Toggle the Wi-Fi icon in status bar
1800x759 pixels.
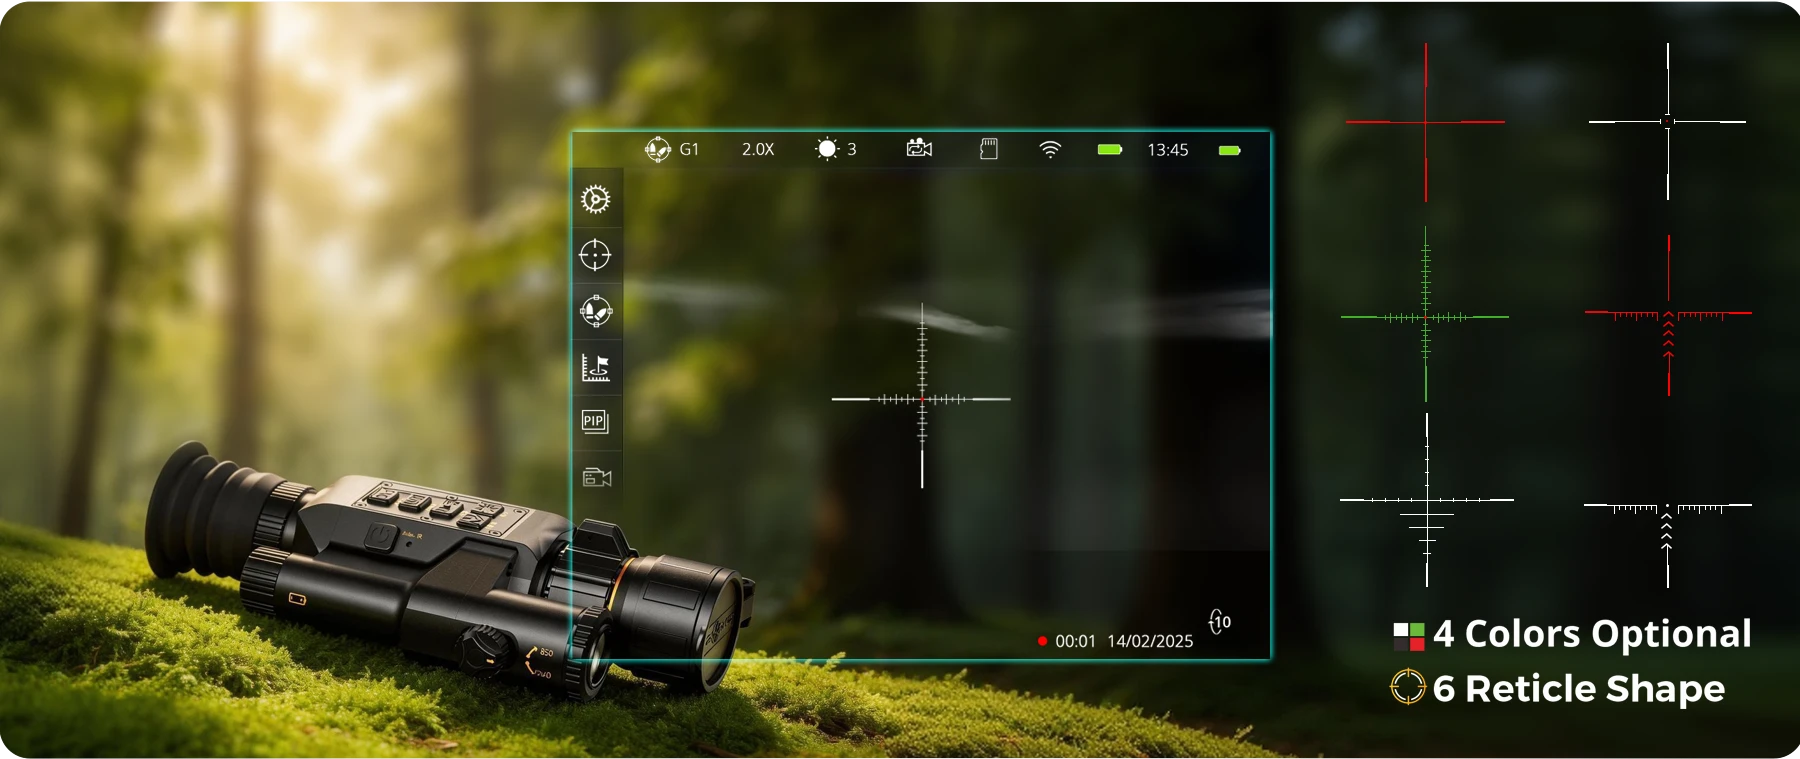coord(1050,150)
